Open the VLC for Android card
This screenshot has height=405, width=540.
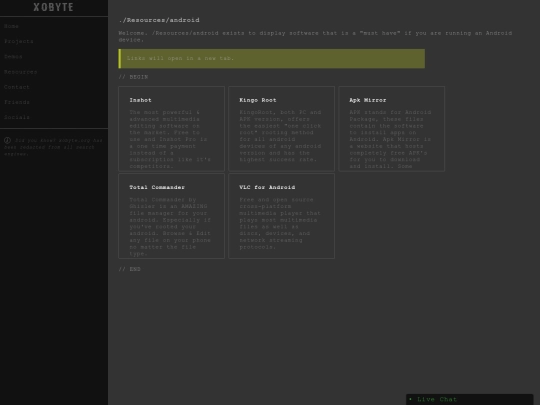tap(281, 216)
